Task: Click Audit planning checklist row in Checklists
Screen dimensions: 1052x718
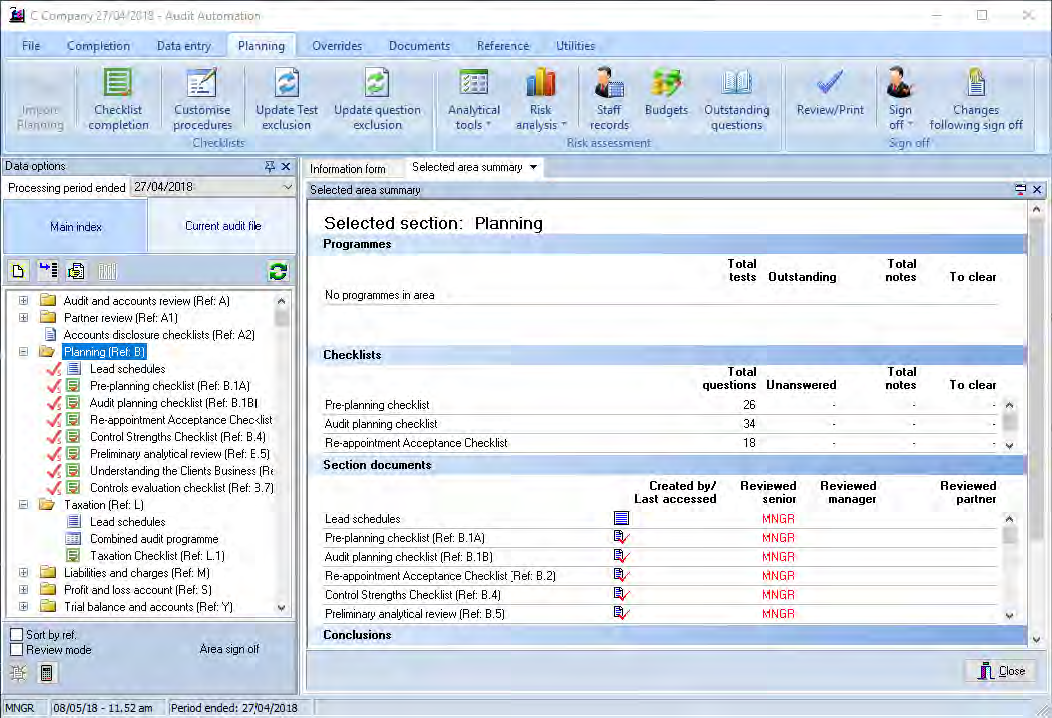Action: pyautogui.click(x=661, y=423)
